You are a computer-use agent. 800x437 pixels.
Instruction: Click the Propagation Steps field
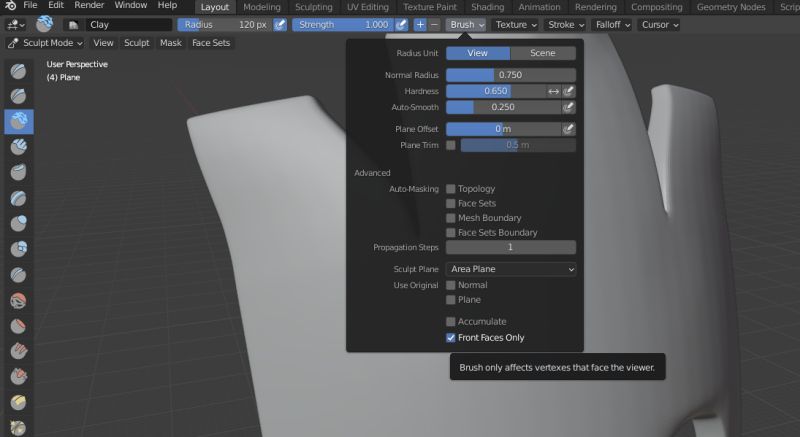tap(511, 247)
